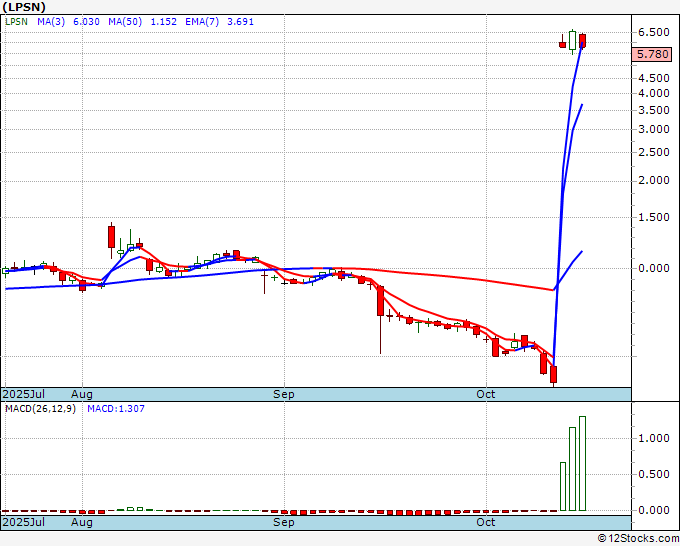Click the MA(50) legend label
The height and width of the screenshot is (546, 680).
click(125, 22)
